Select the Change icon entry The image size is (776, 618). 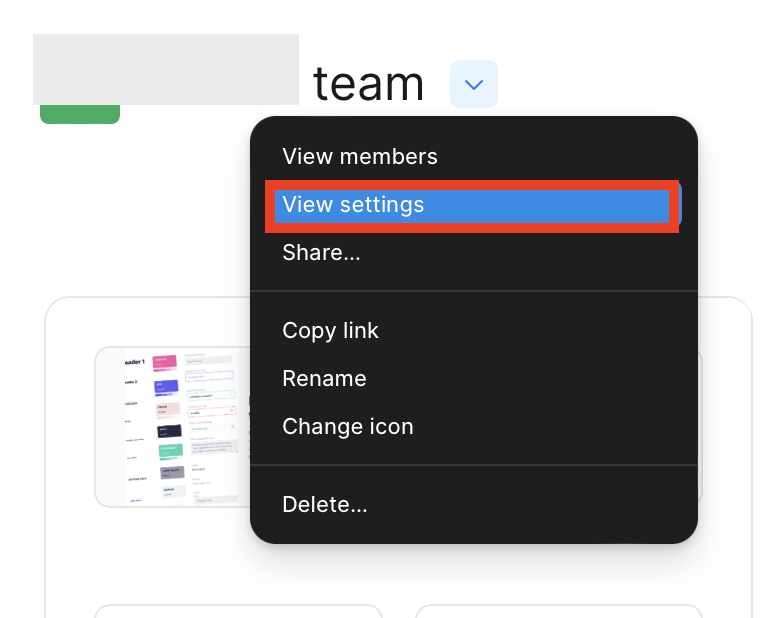coord(474,427)
